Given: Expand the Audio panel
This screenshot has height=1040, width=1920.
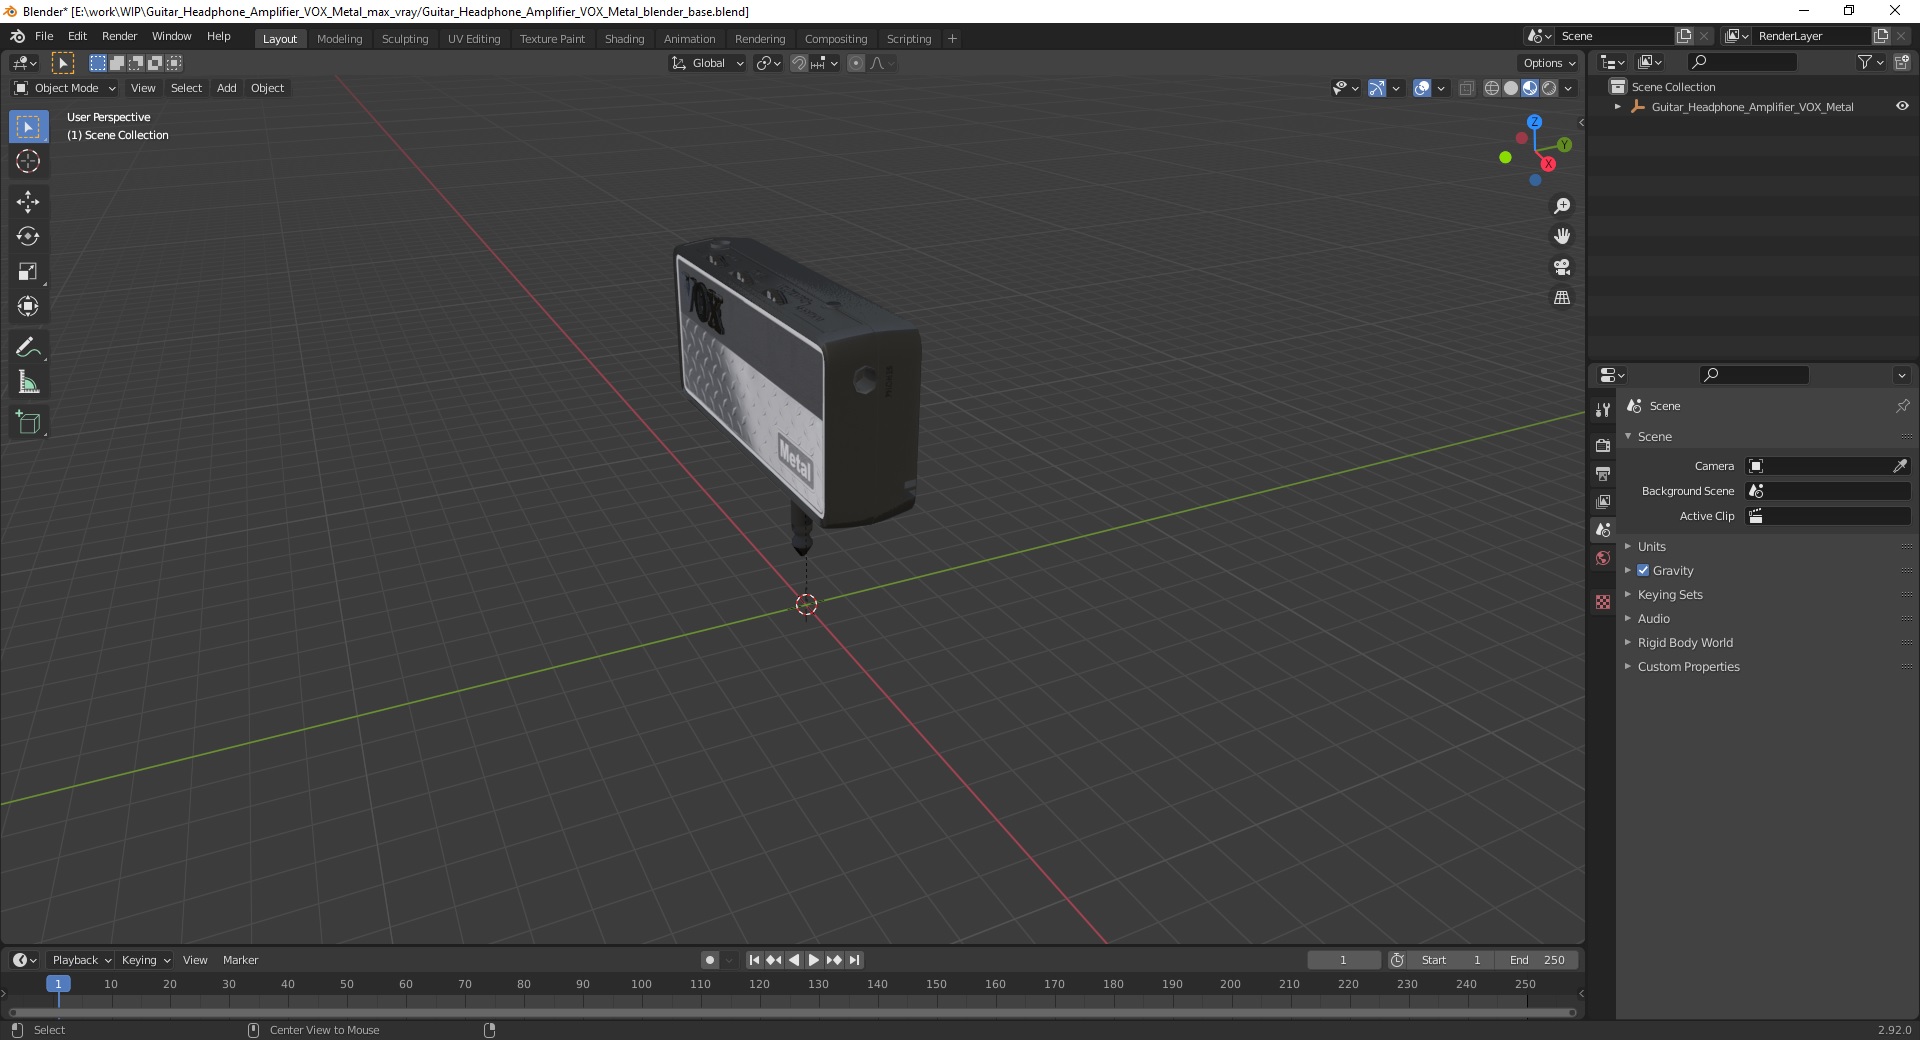Looking at the screenshot, I should [1653, 618].
